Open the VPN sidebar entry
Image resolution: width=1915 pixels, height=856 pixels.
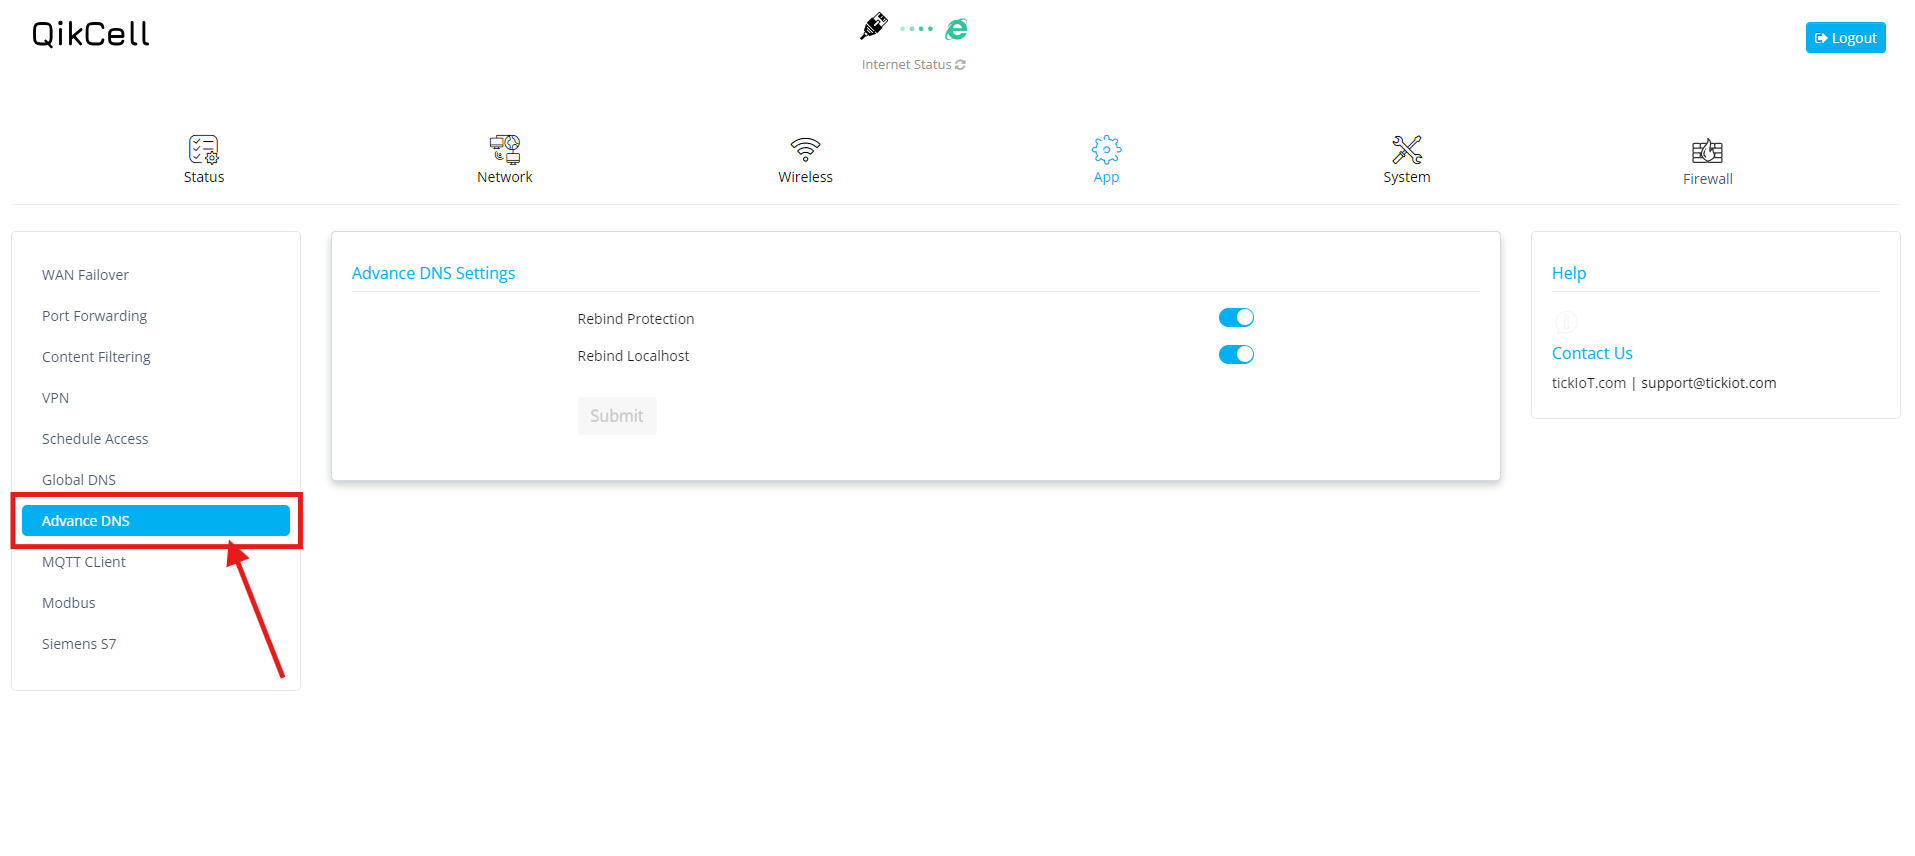[55, 398]
